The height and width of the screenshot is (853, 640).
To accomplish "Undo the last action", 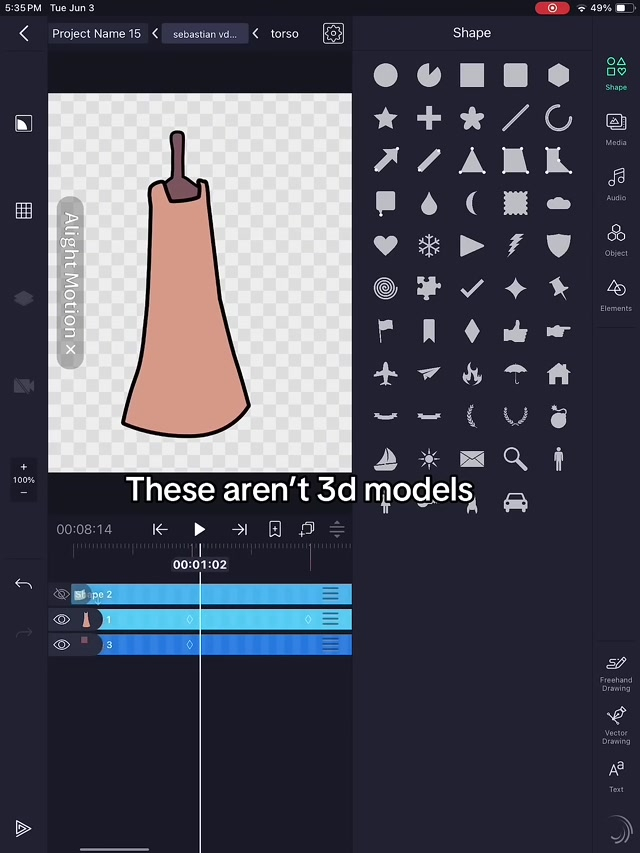I will 23,584.
